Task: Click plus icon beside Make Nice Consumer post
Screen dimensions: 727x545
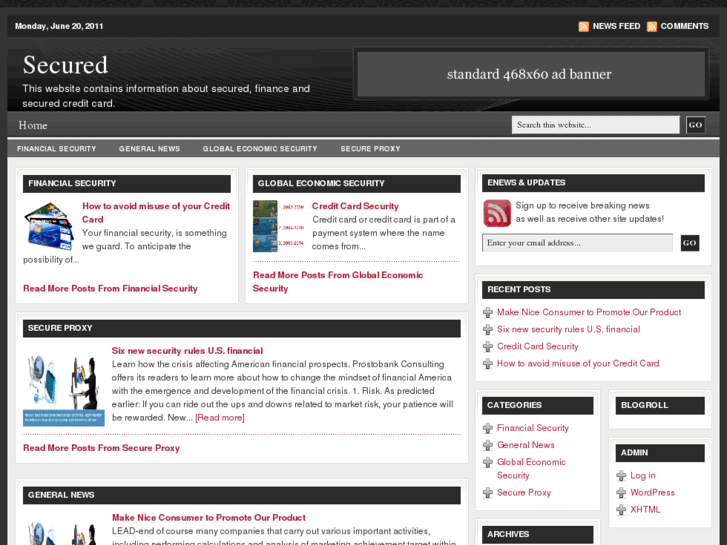Action: 487,313
